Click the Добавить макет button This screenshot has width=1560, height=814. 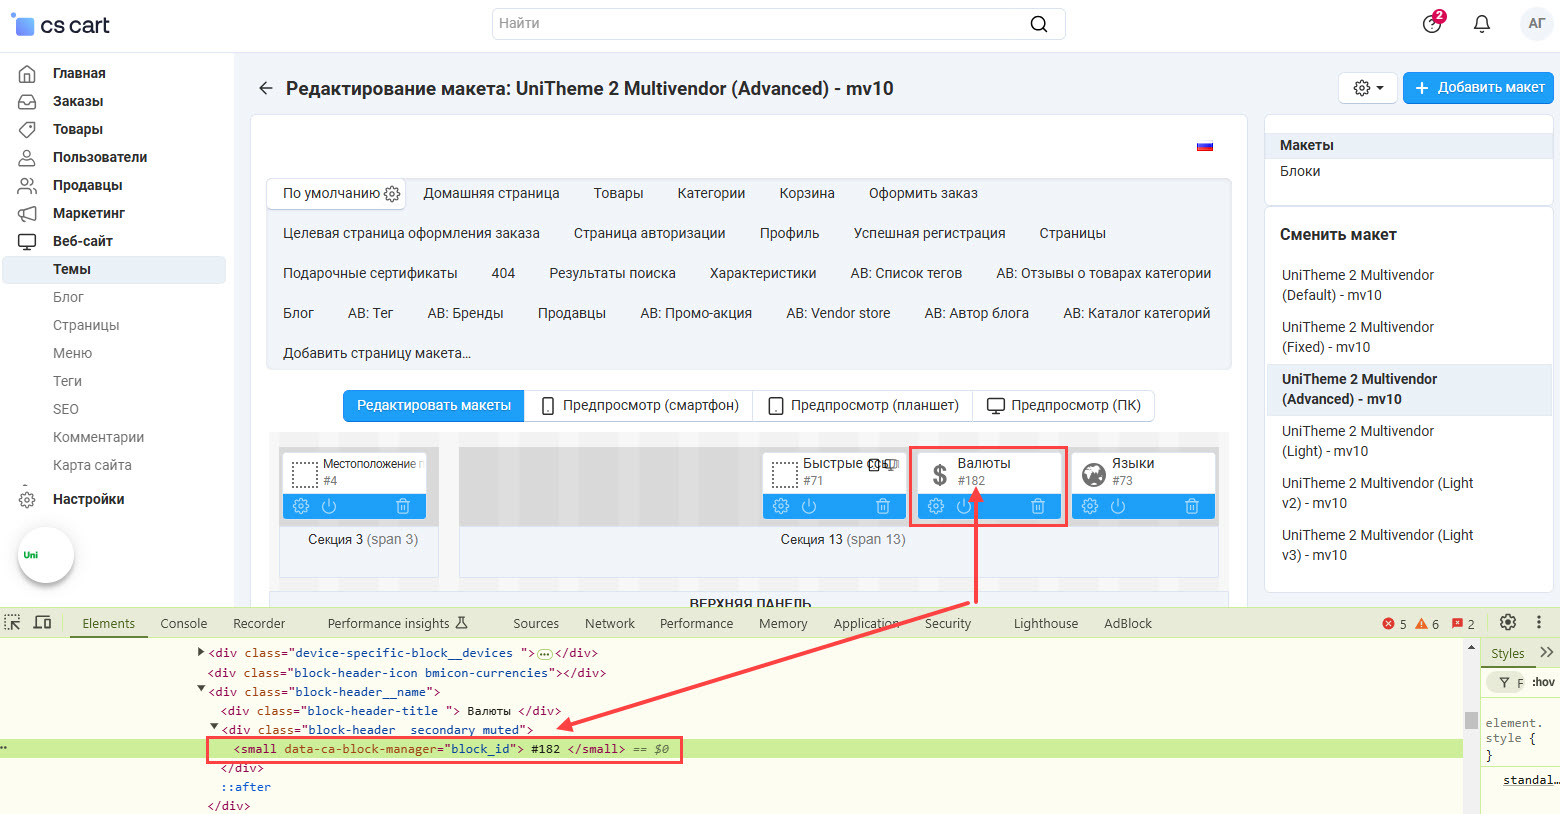pyautogui.click(x=1478, y=88)
